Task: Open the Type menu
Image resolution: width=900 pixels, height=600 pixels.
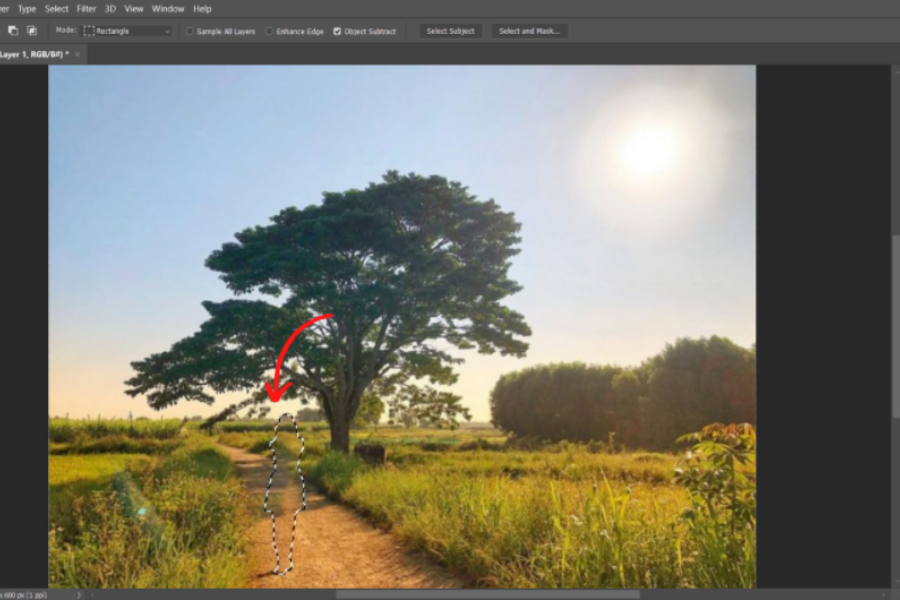Action: (27, 9)
